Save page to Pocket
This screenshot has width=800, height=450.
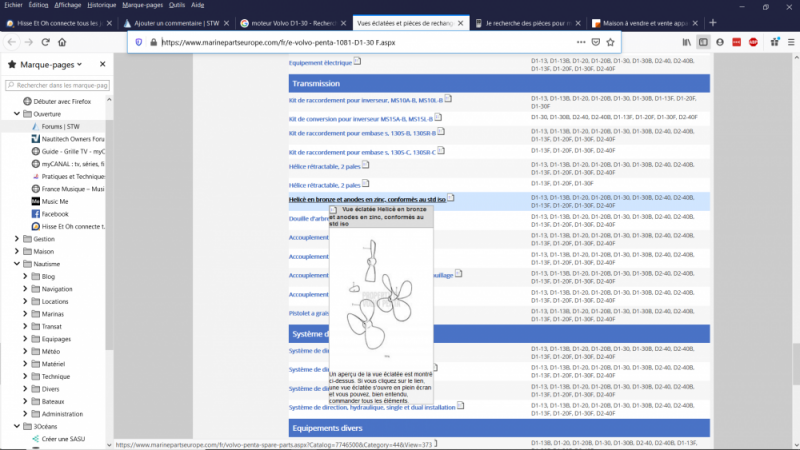pyautogui.click(x=595, y=42)
